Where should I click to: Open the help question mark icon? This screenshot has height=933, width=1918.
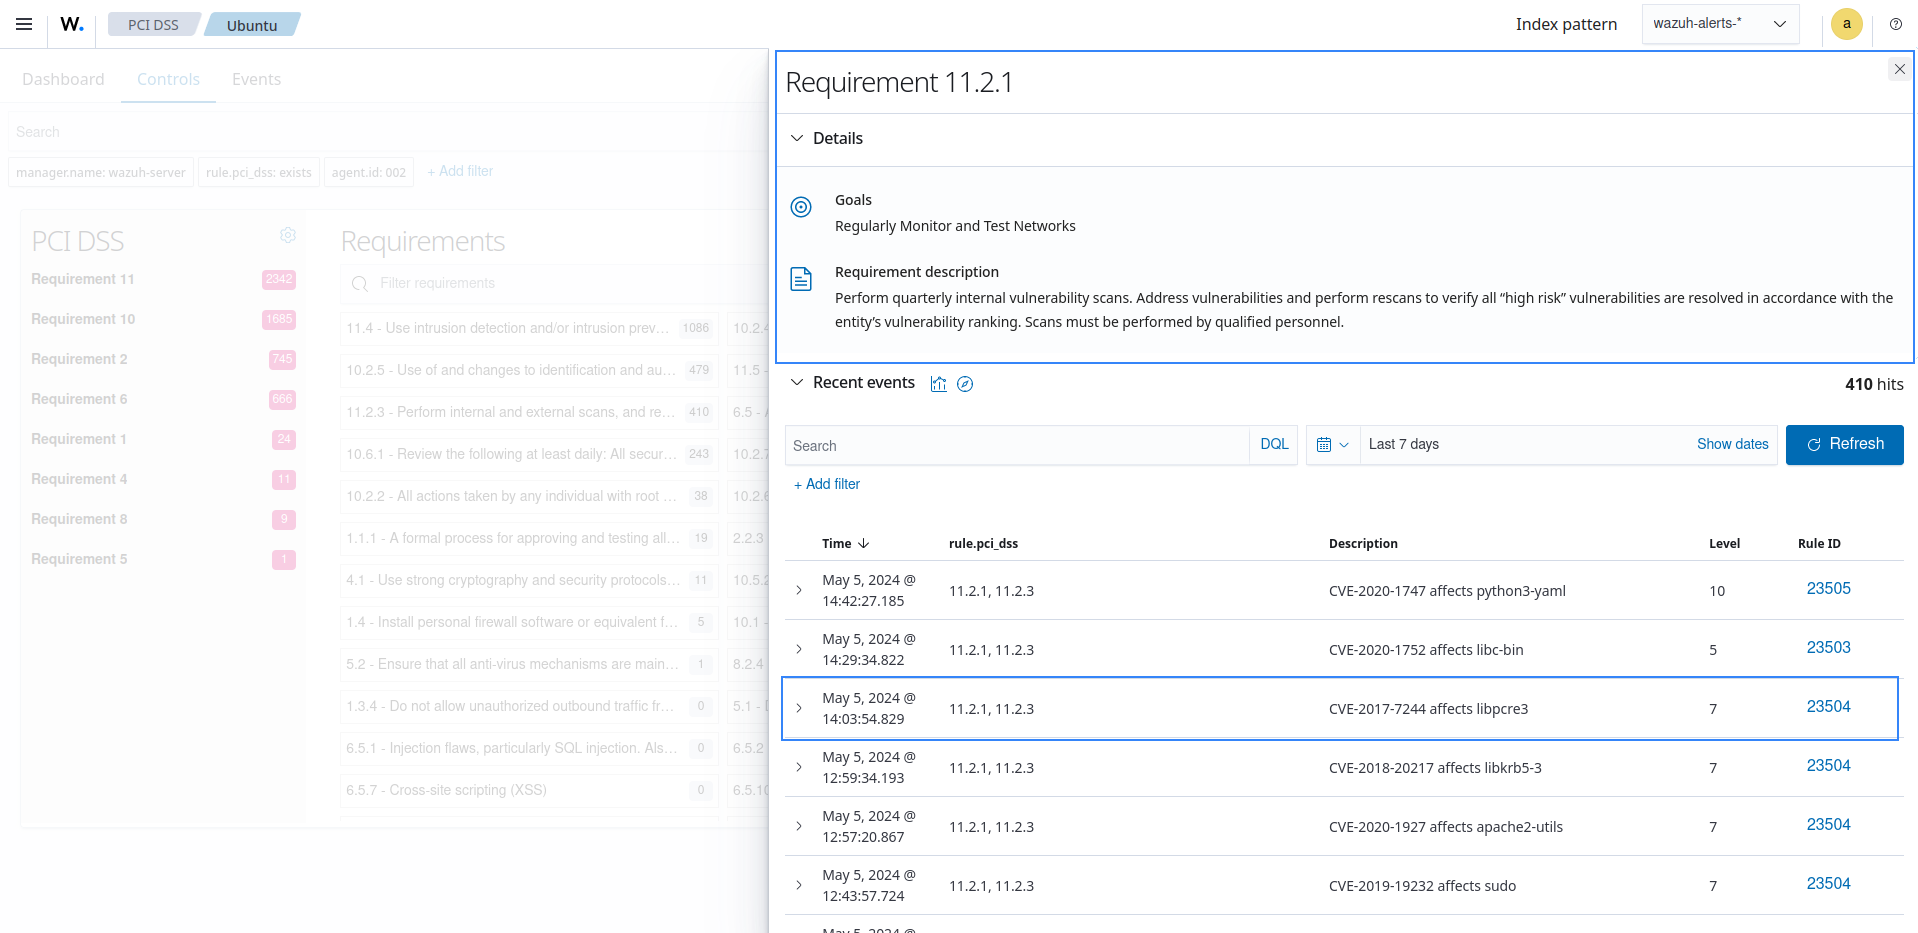1896,24
